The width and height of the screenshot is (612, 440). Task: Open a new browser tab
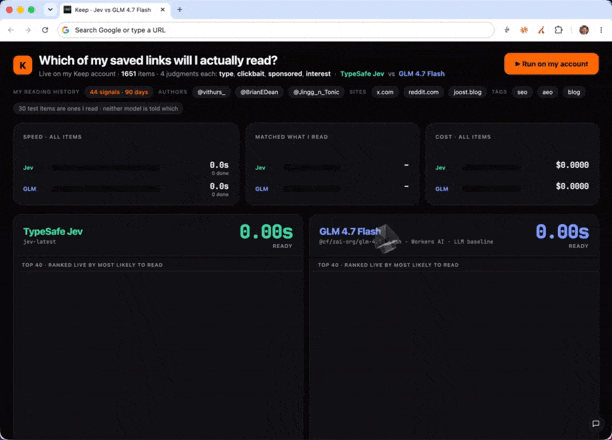pos(180,9)
